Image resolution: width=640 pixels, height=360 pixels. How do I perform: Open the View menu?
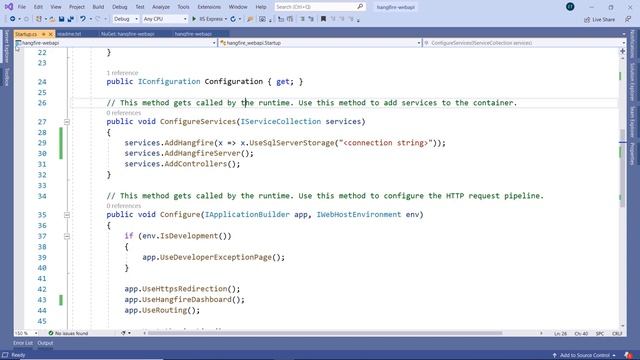click(x=56, y=7)
